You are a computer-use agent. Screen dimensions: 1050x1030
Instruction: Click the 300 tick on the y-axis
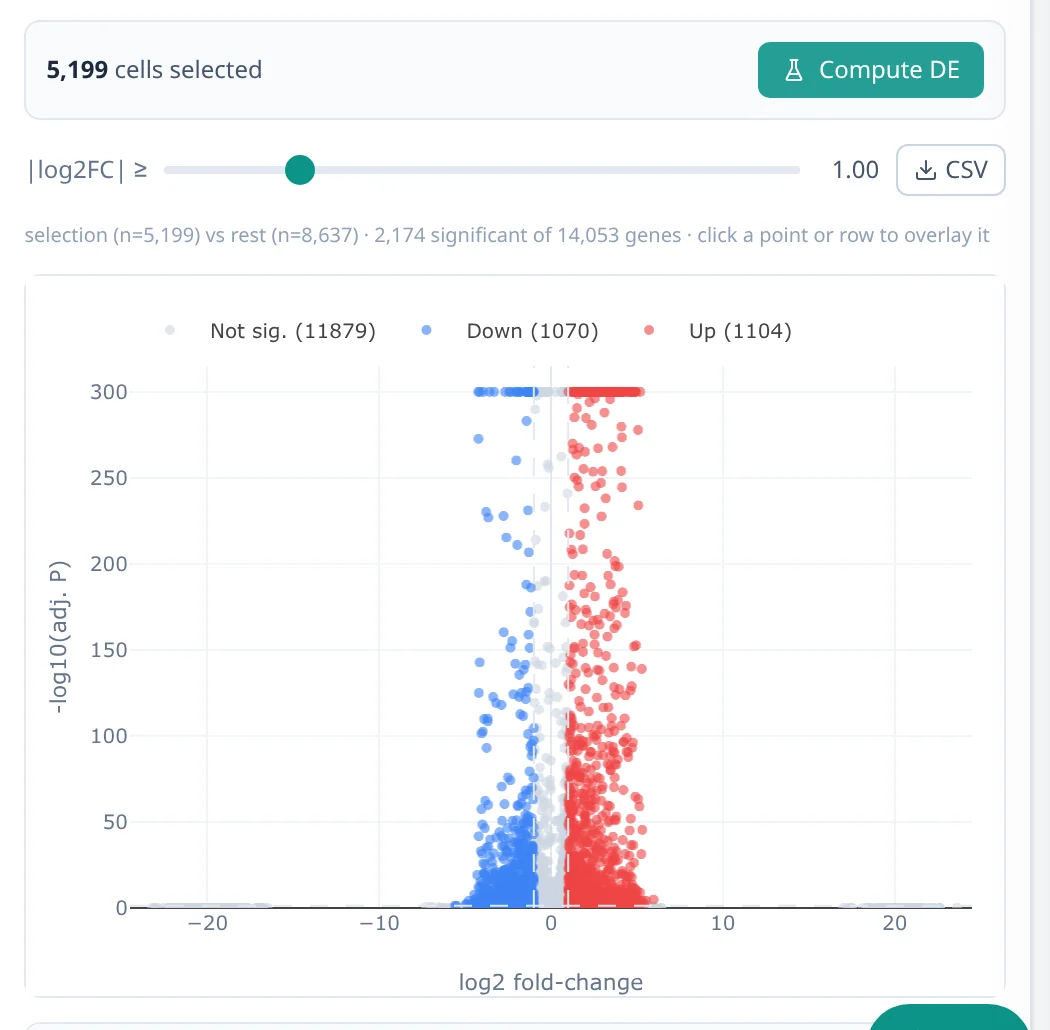[x=108, y=392]
